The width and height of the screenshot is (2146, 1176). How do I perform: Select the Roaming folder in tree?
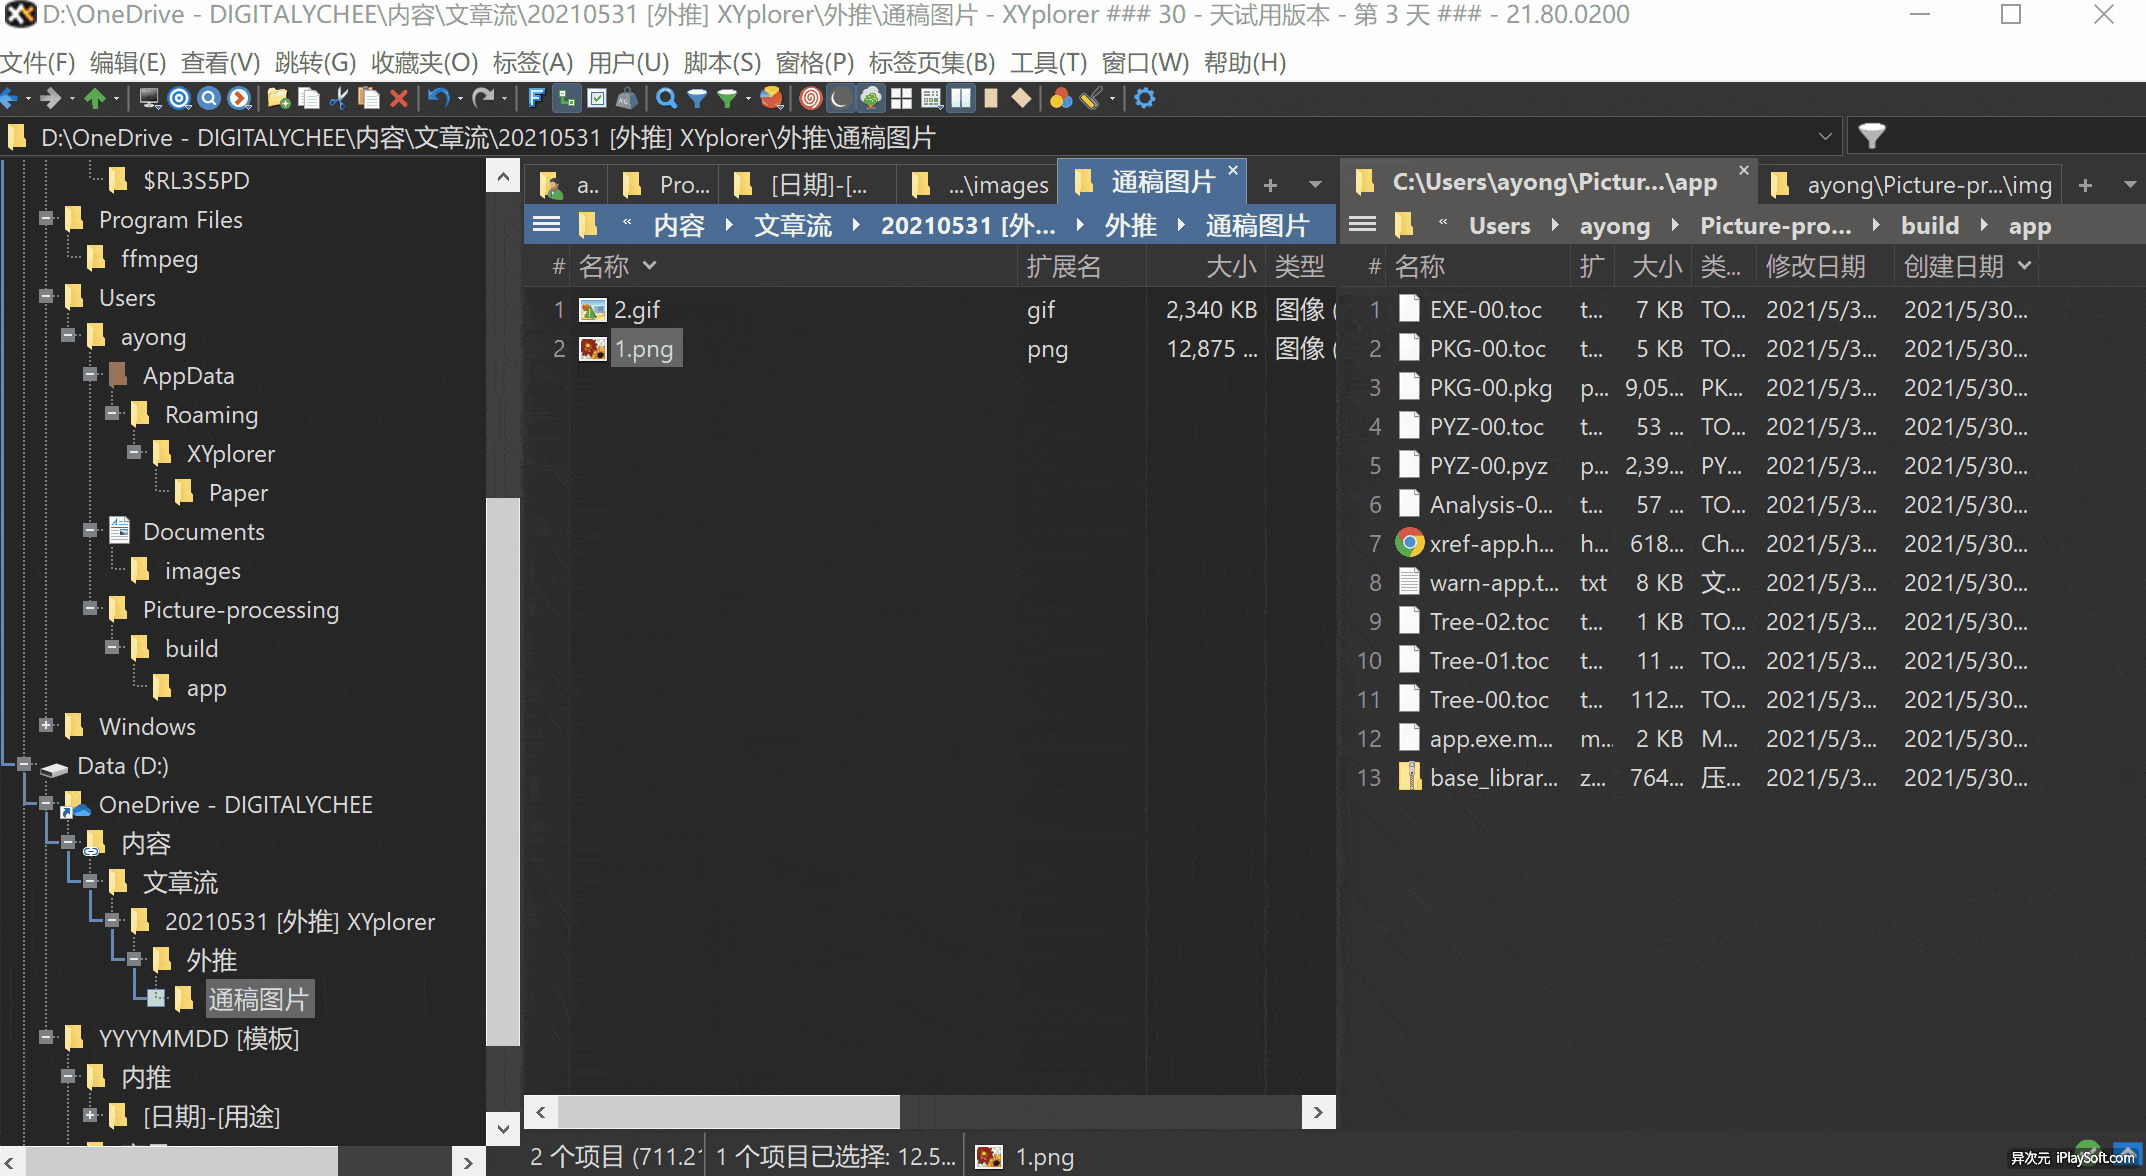(211, 414)
